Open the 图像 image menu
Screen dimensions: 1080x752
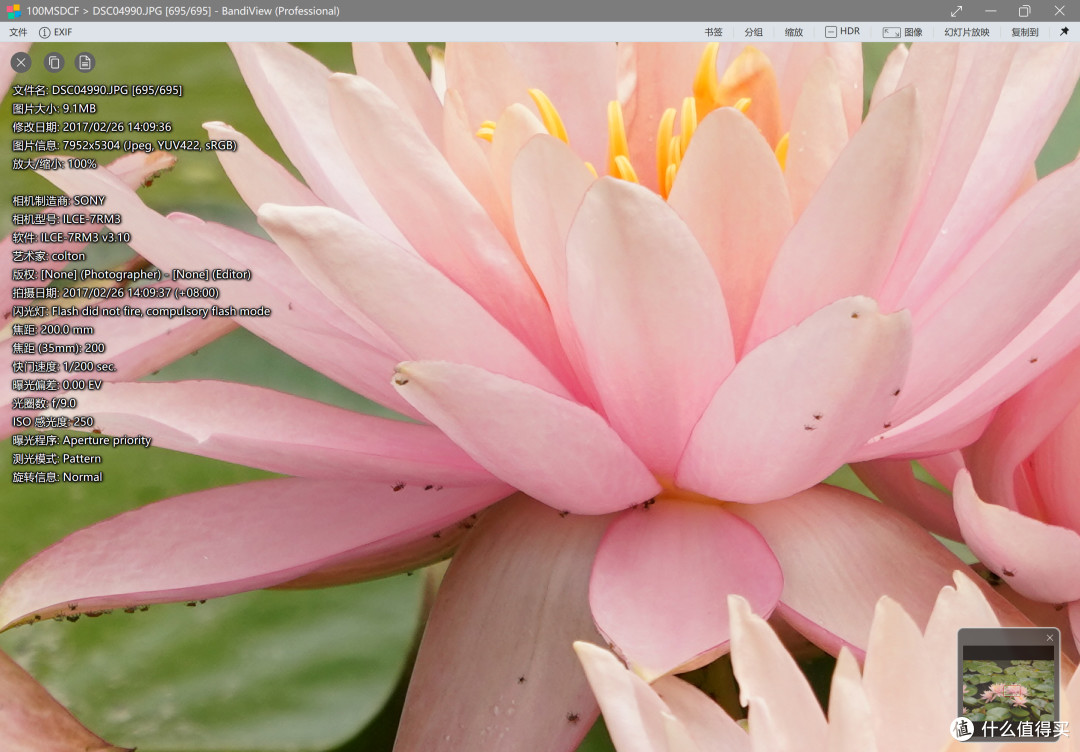point(903,32)
